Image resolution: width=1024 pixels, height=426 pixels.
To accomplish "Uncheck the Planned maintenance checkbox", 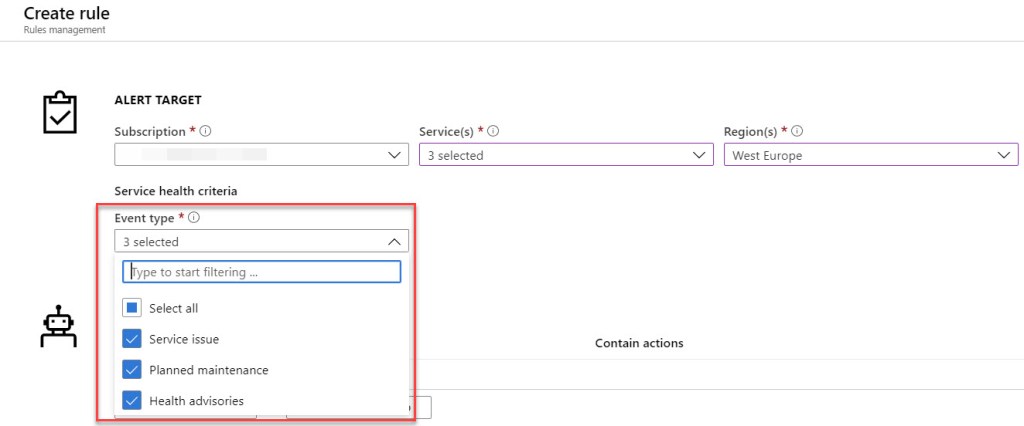I will click(132, 370).
